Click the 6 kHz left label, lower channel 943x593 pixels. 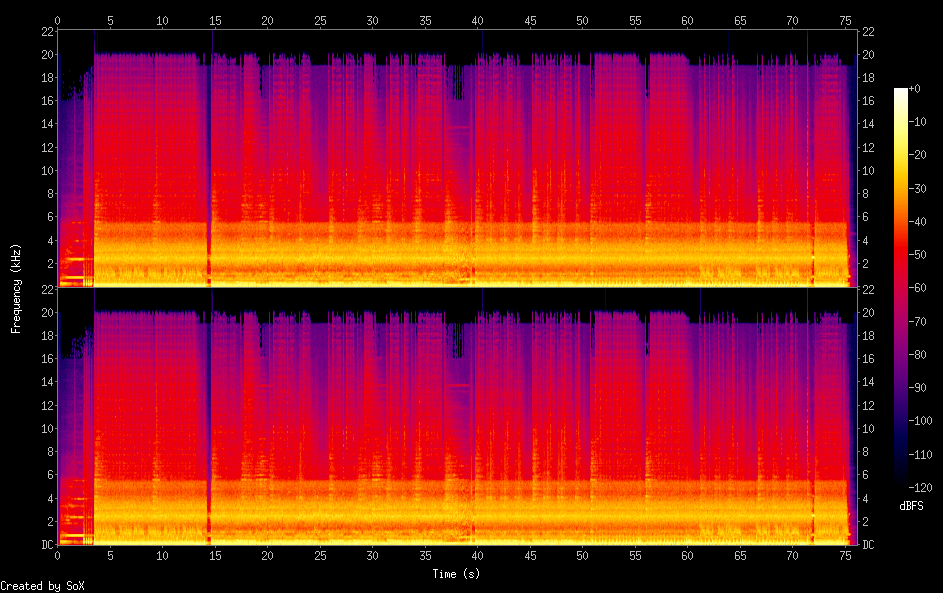(49, 475)
